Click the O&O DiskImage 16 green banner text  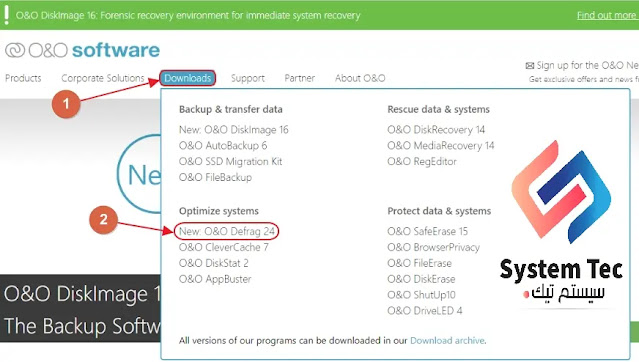(x=188, y=15)
